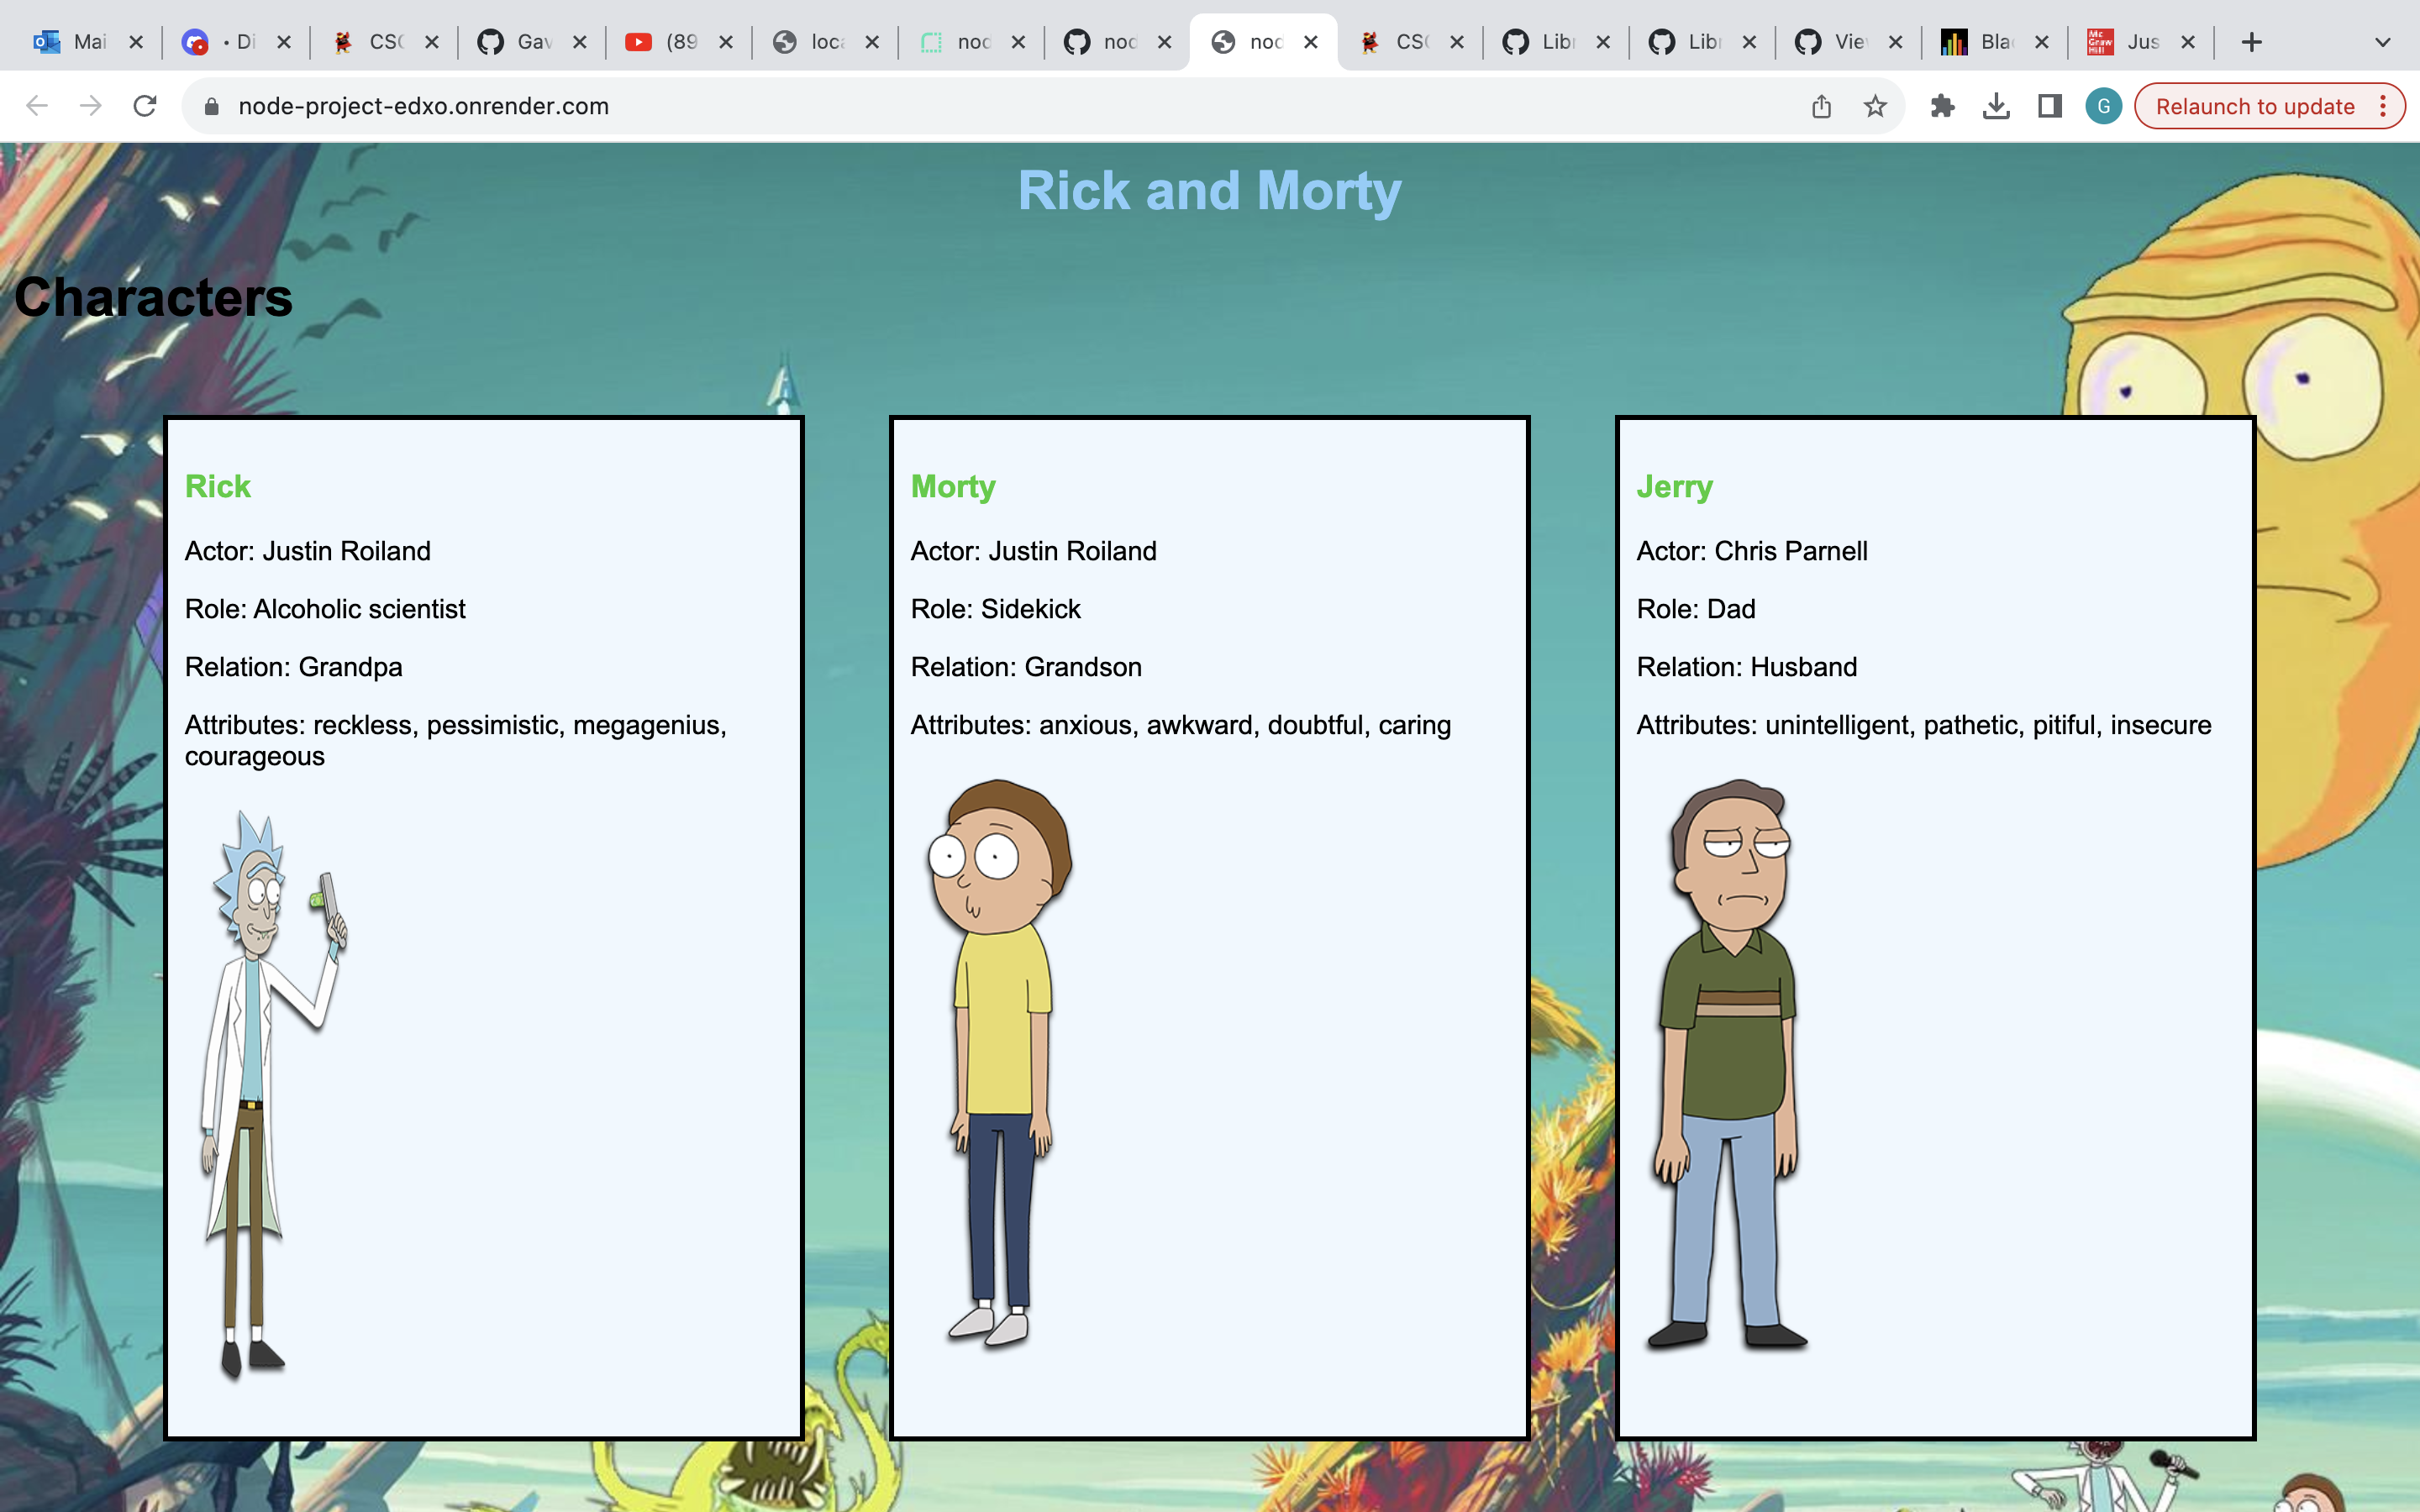This screenshot has height=1512, width=2420.
Task: Click Morty's attributes line
Action: click(1181, 725)
